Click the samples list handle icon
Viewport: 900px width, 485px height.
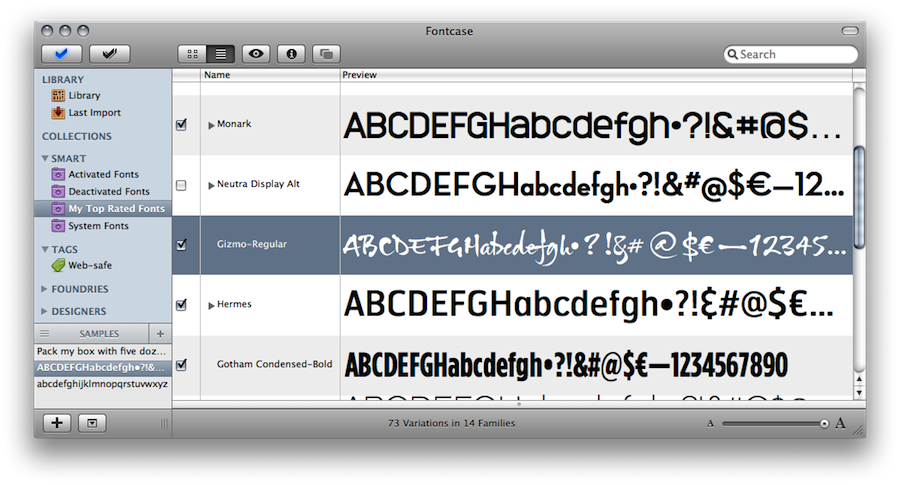point(45,333)
